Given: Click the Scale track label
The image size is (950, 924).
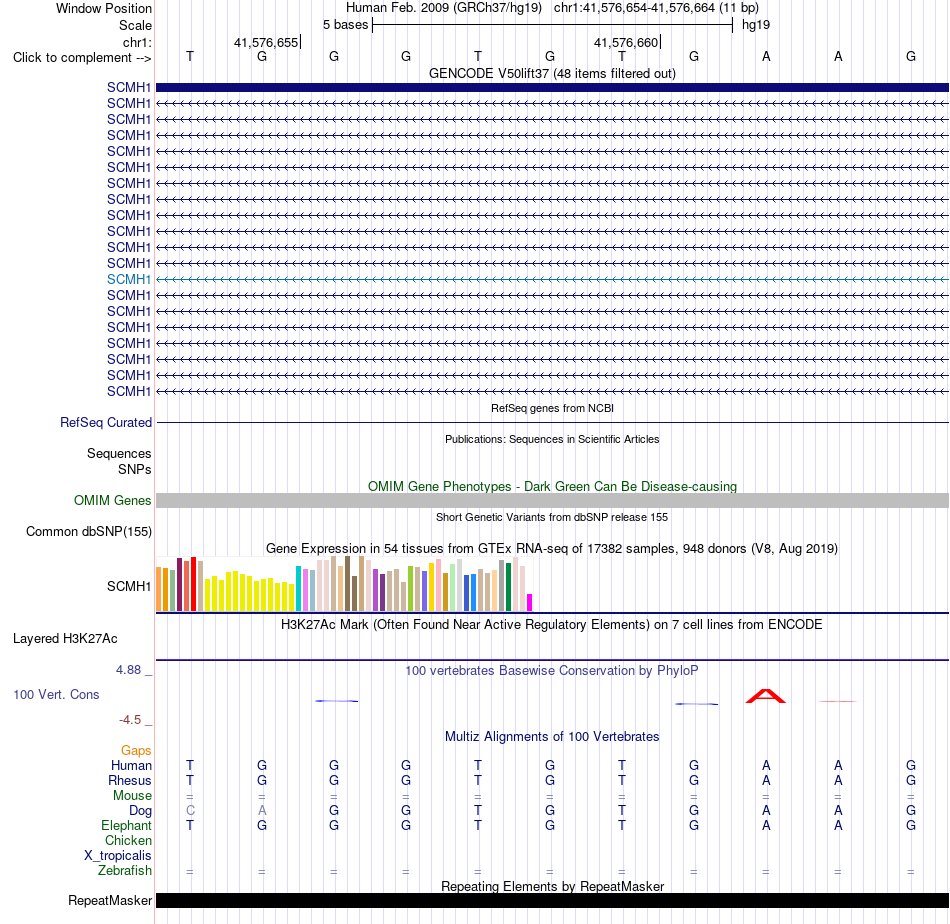Looking at the screenshot, I should point(135,25).
